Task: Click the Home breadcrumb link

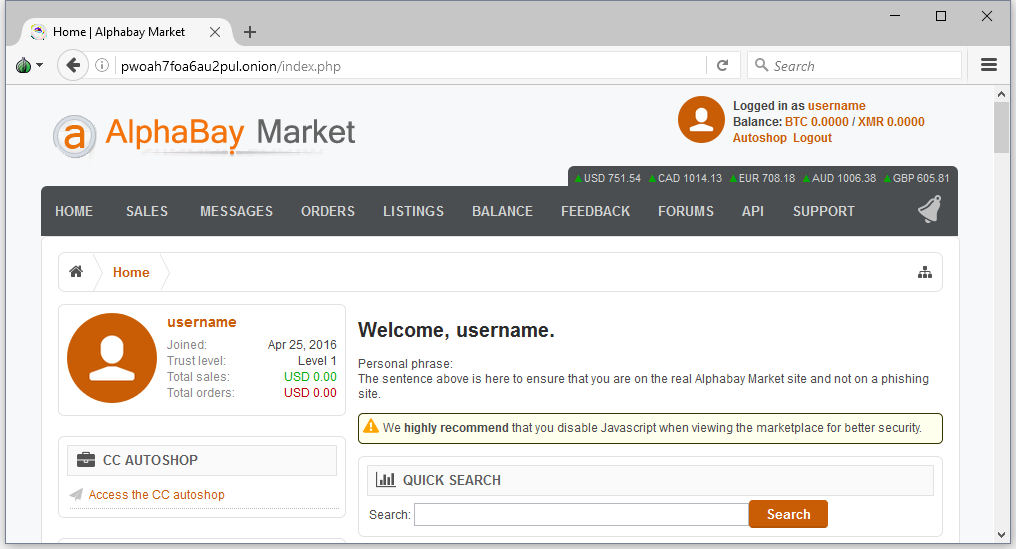Action: pos(131,272)
